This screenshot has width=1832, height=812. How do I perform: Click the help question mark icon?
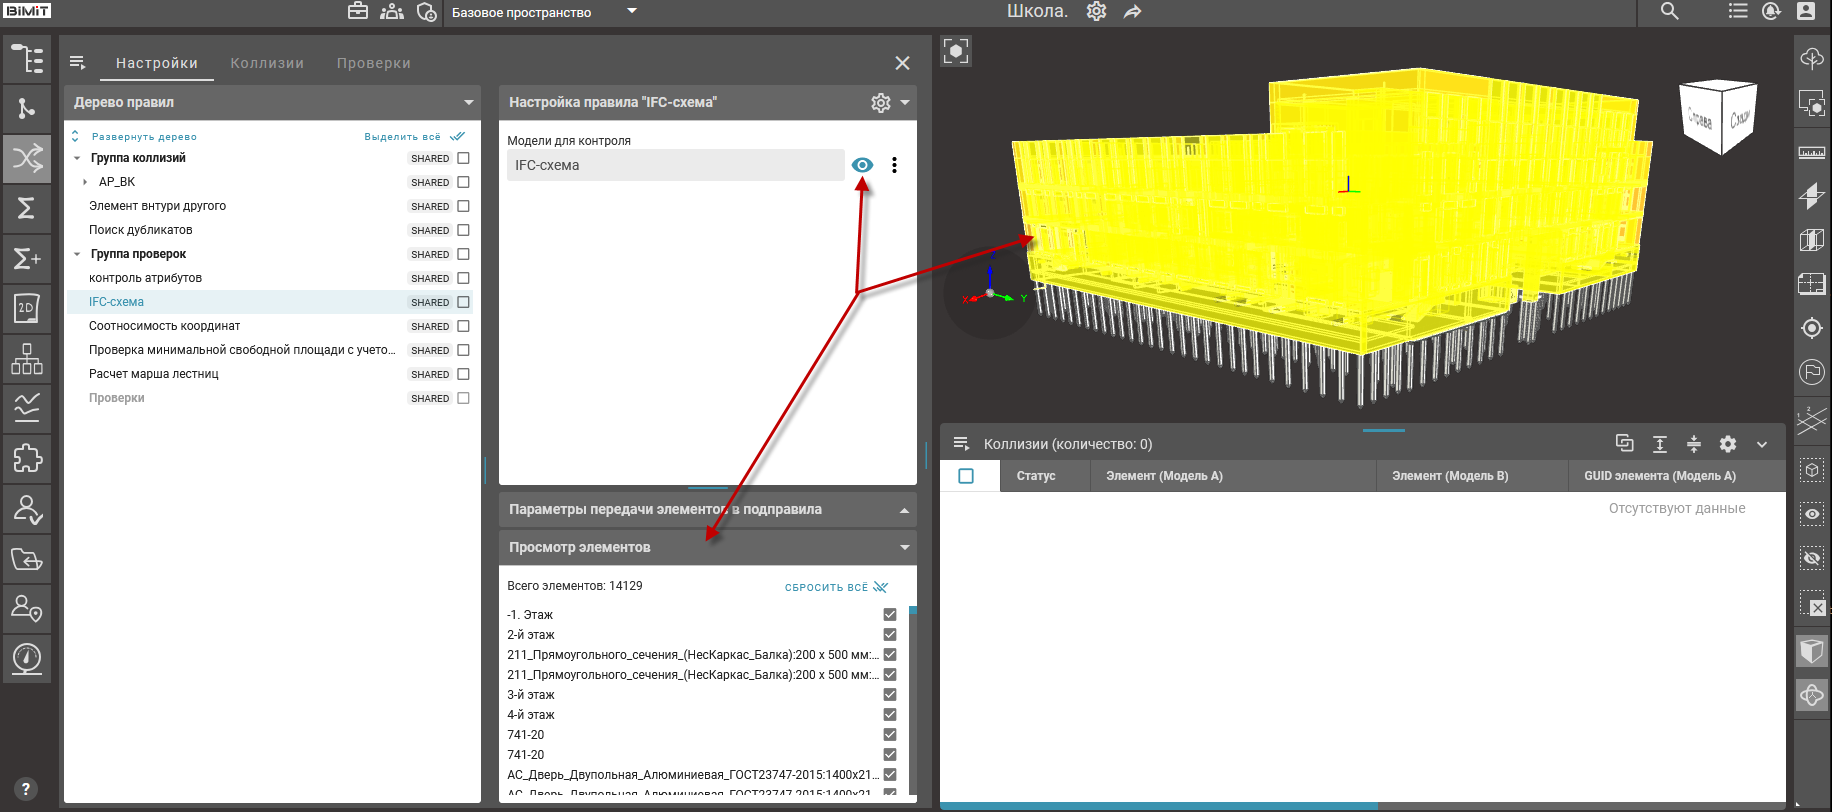pyautogui.click(x=26, y=789)
